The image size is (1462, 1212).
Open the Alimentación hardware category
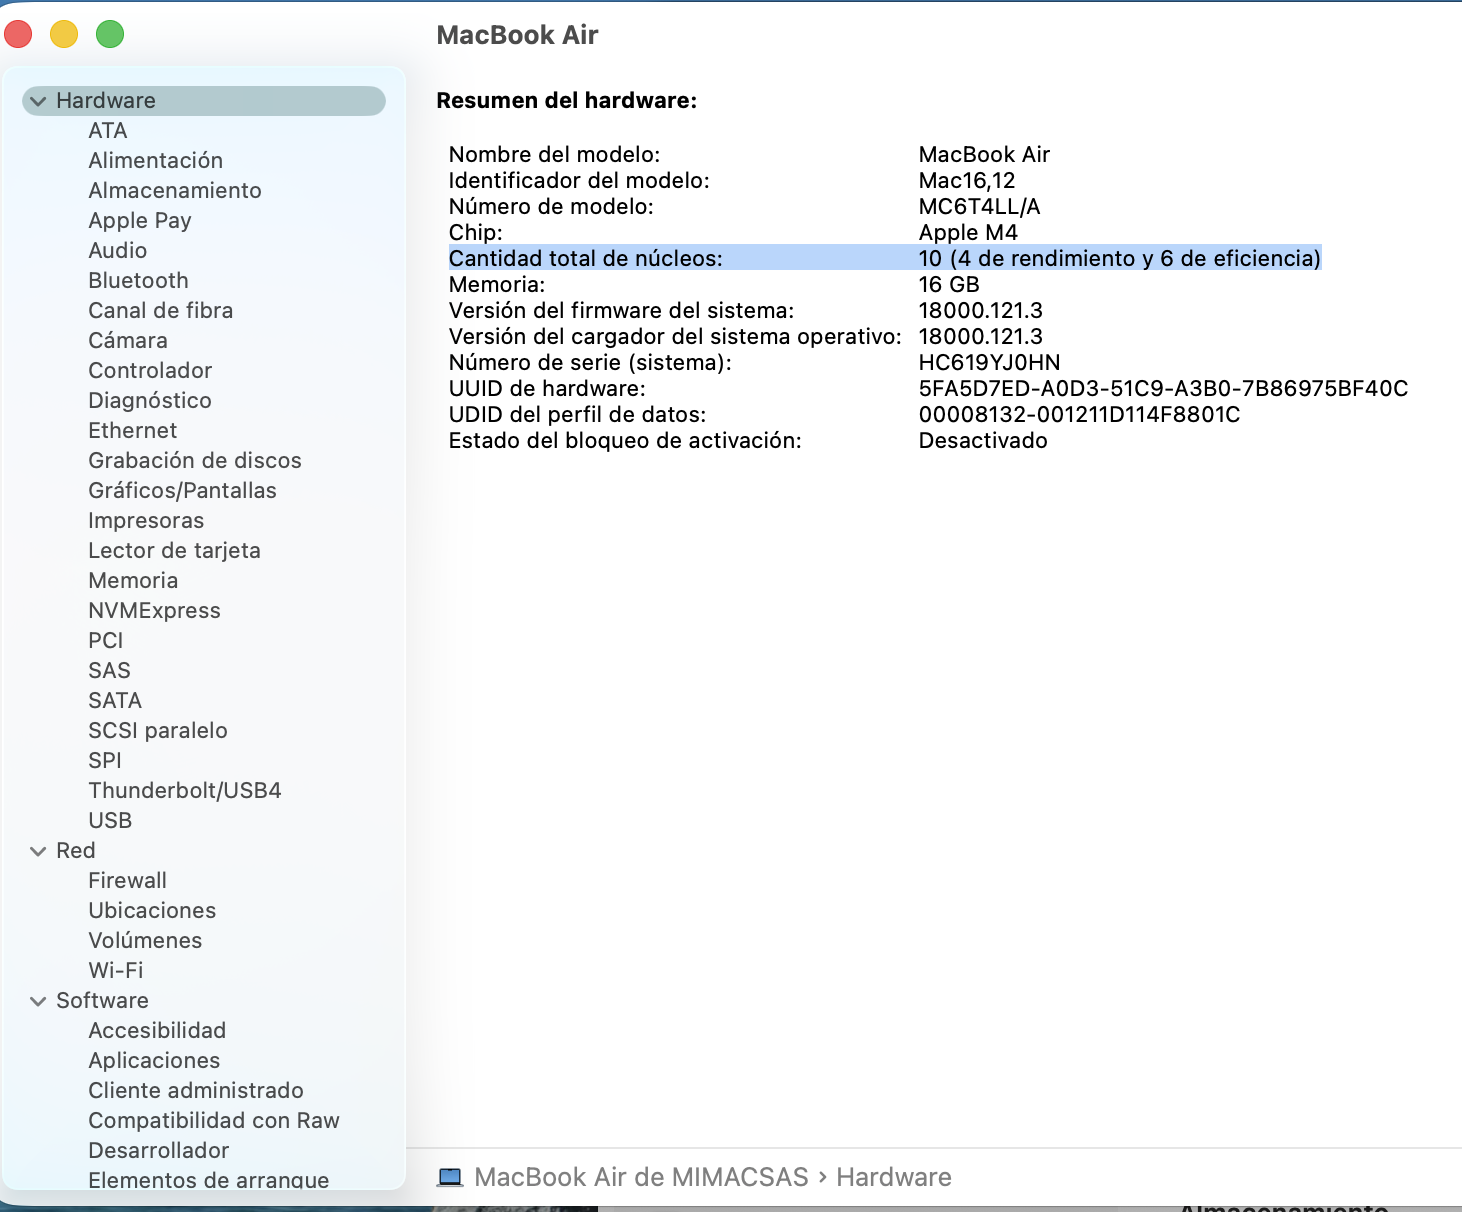pyautogui.click(x=155, y=161)
